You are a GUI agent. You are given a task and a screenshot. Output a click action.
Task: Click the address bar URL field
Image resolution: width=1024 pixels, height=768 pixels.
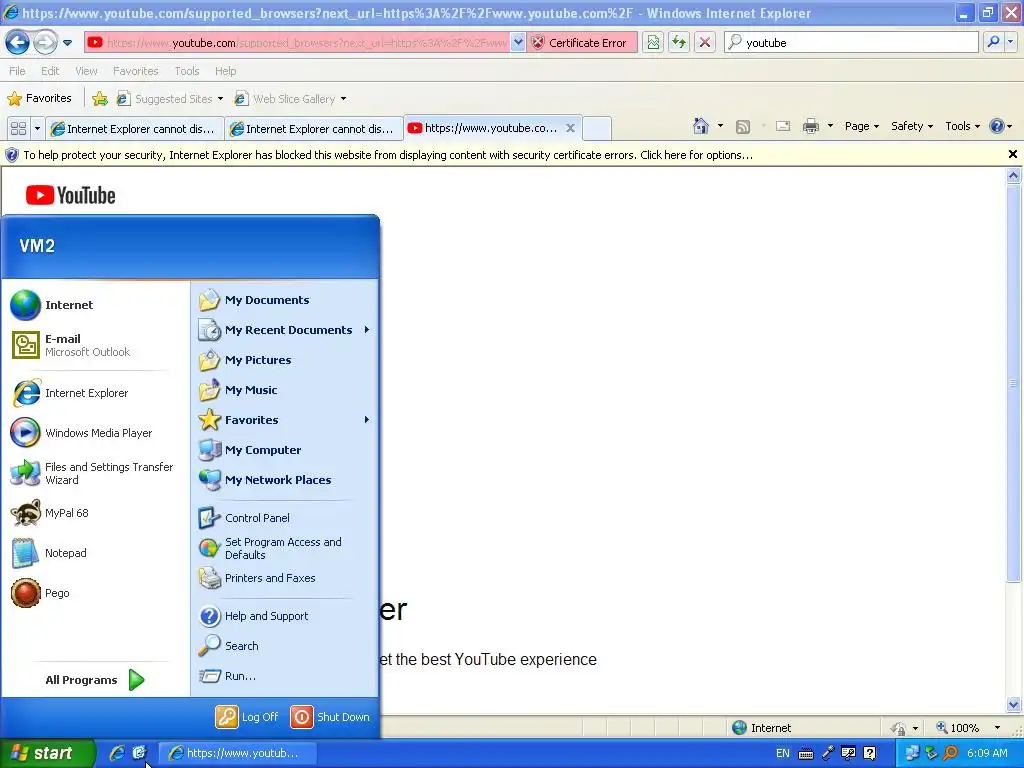tap(297, 43)
